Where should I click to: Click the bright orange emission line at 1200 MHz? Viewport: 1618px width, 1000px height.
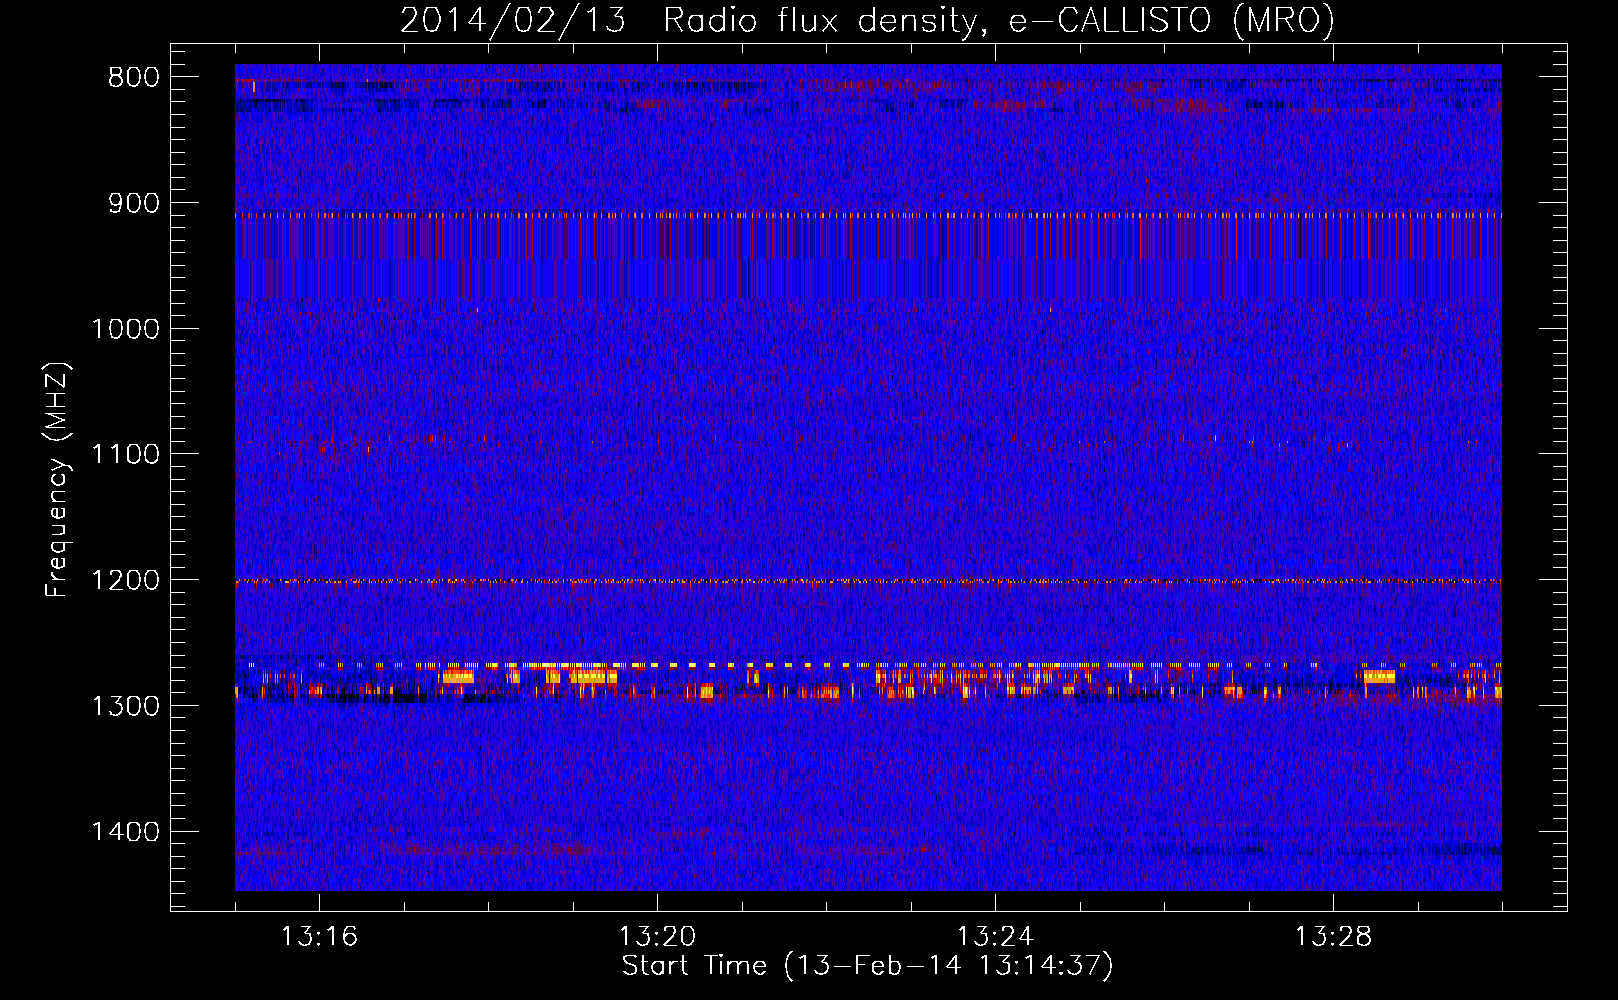tap(868, 581)
